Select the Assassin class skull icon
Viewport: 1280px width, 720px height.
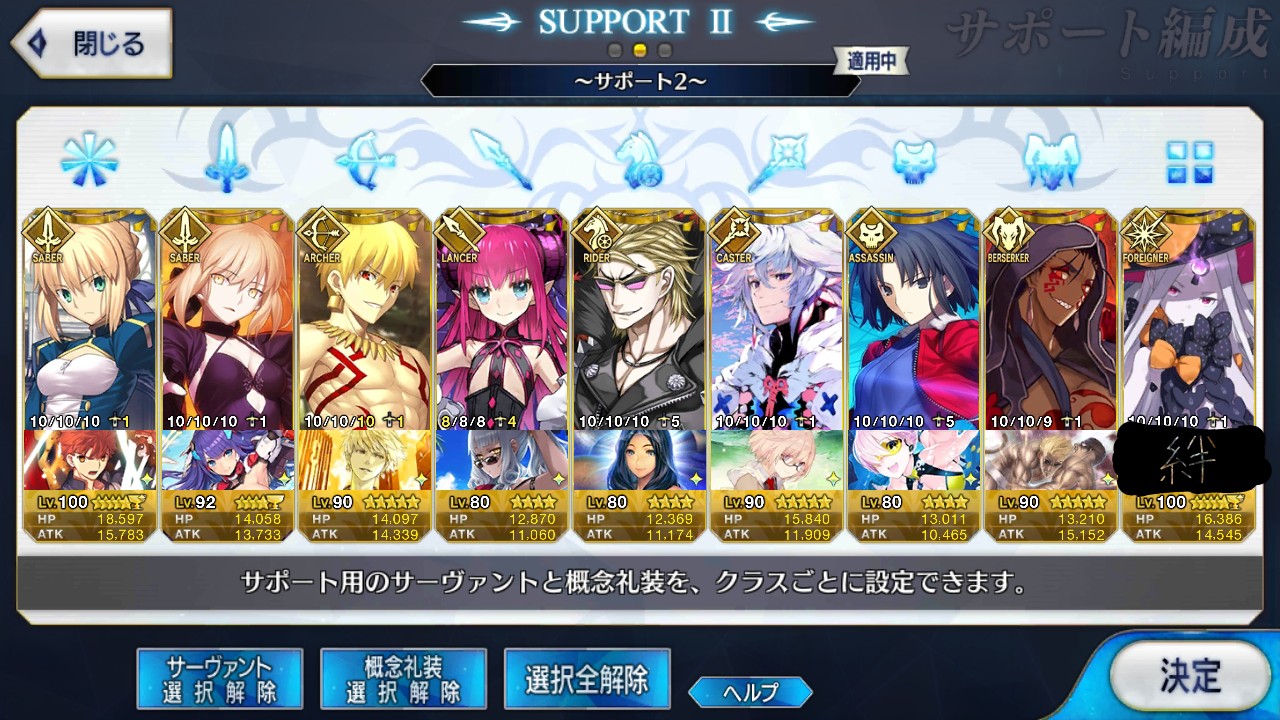pos(912,161)
